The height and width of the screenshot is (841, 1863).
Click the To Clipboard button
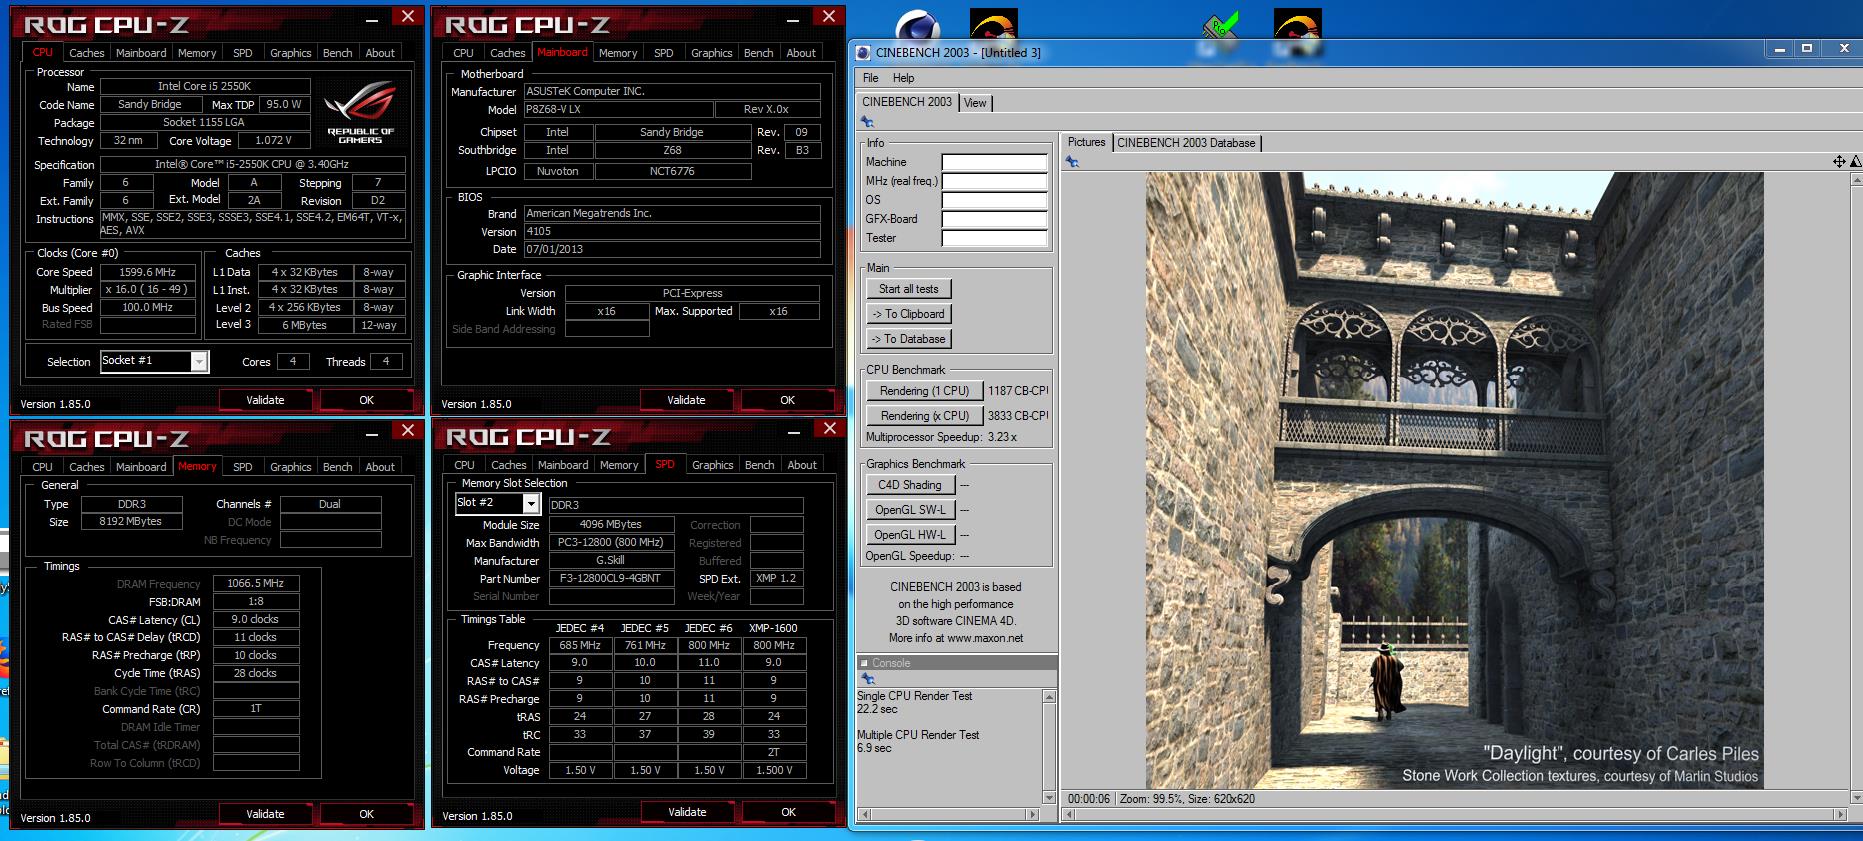point(909,314)
